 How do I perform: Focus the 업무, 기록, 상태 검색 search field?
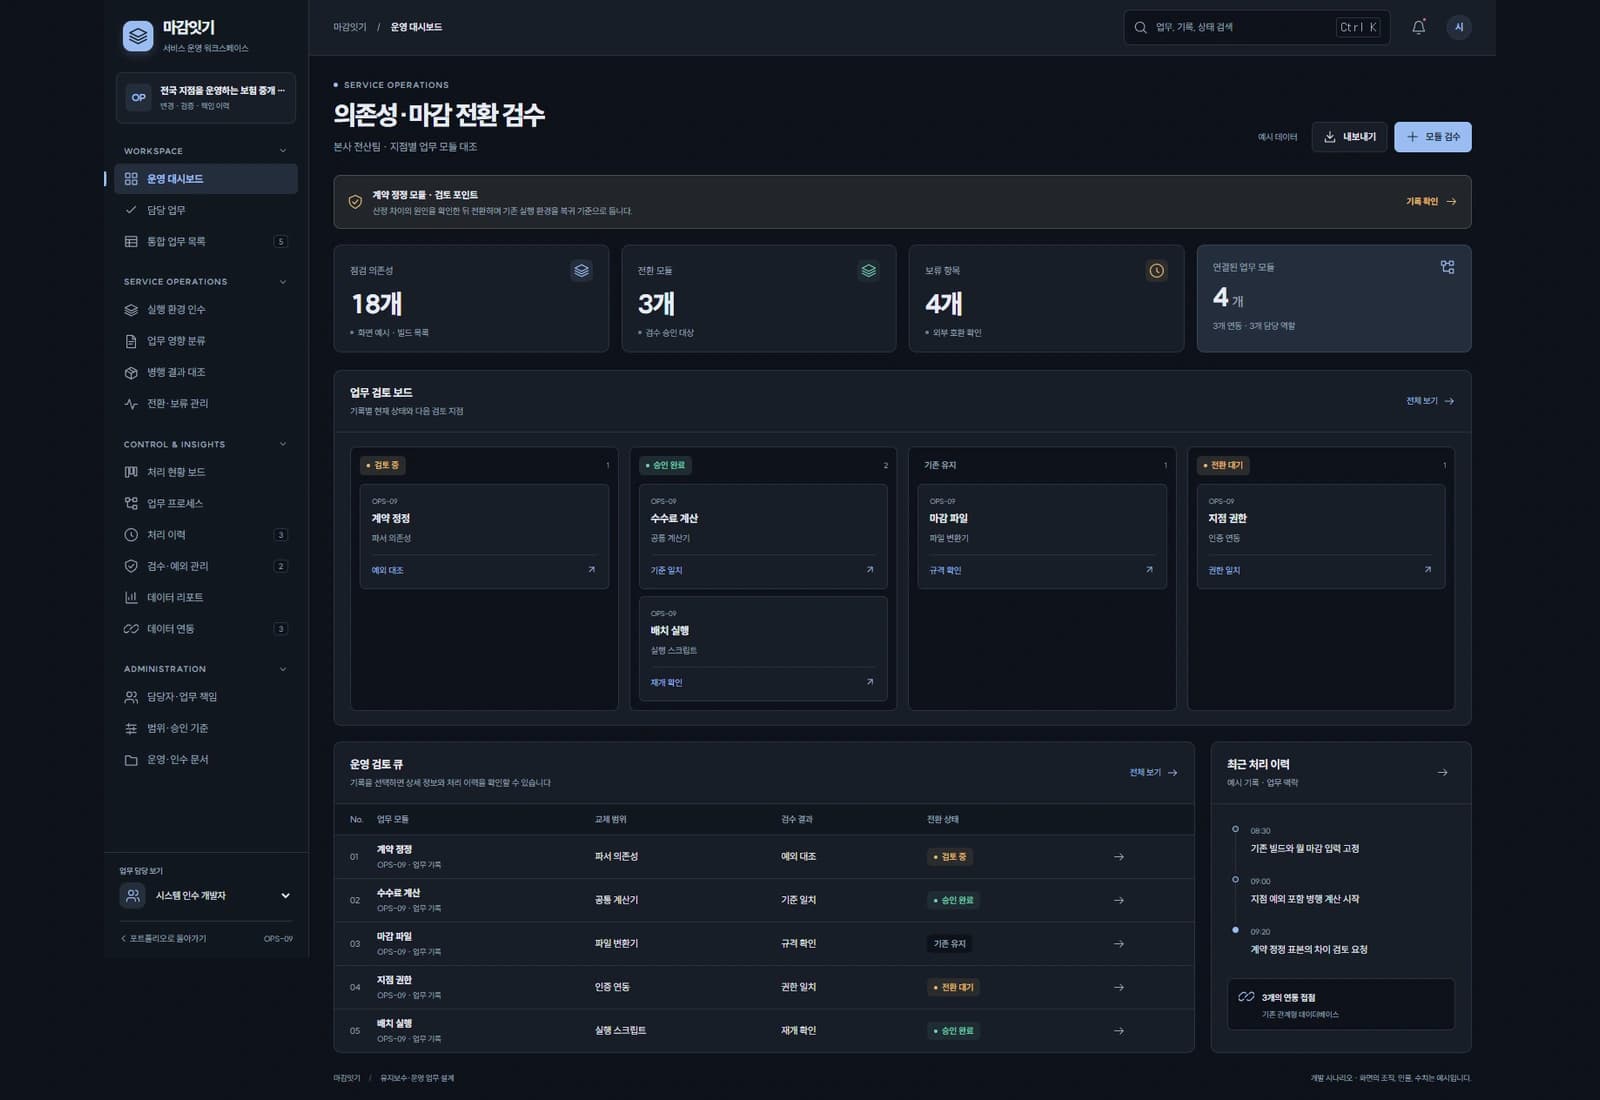click(1256, 27)
